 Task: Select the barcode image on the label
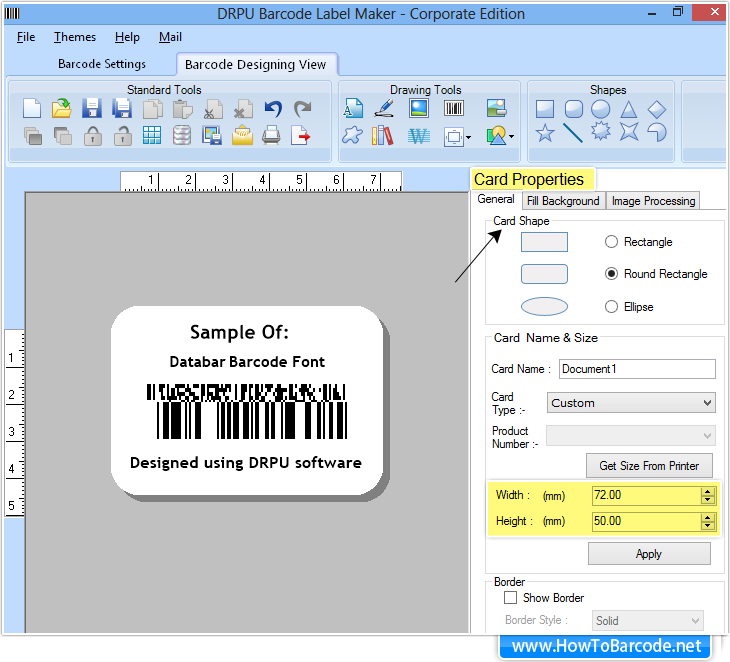coord(247,412)
